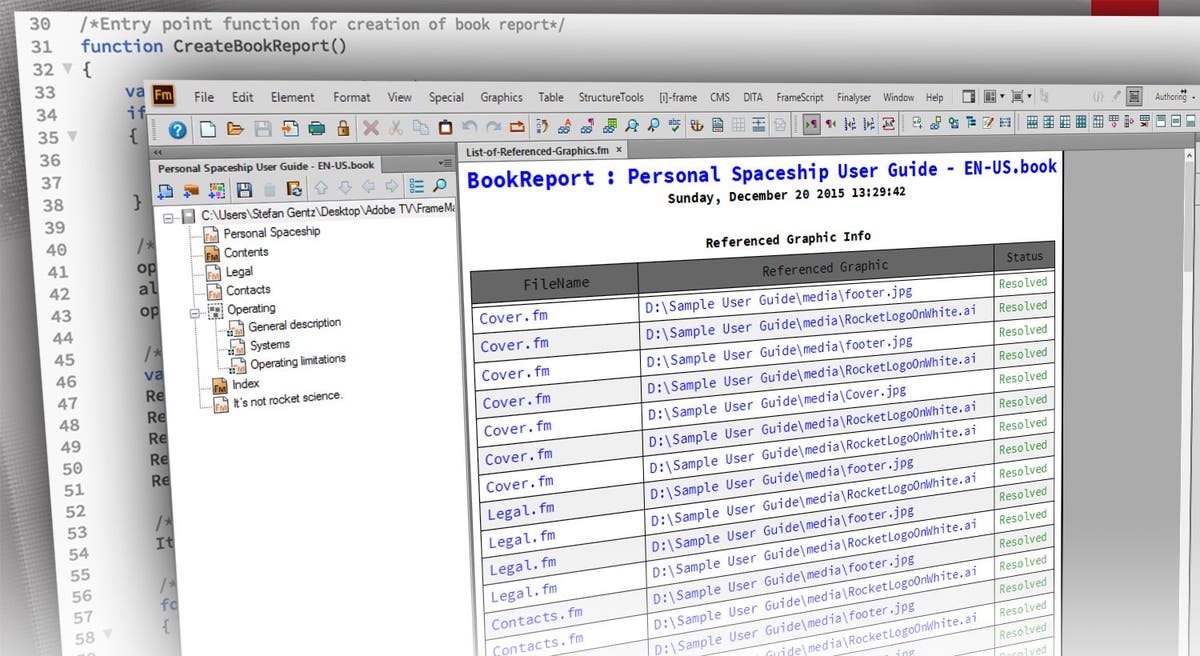This screenshot has width=1200, height=656.
Task: Undo the last action
Action: pyautogui.click(x=472, y=129)
